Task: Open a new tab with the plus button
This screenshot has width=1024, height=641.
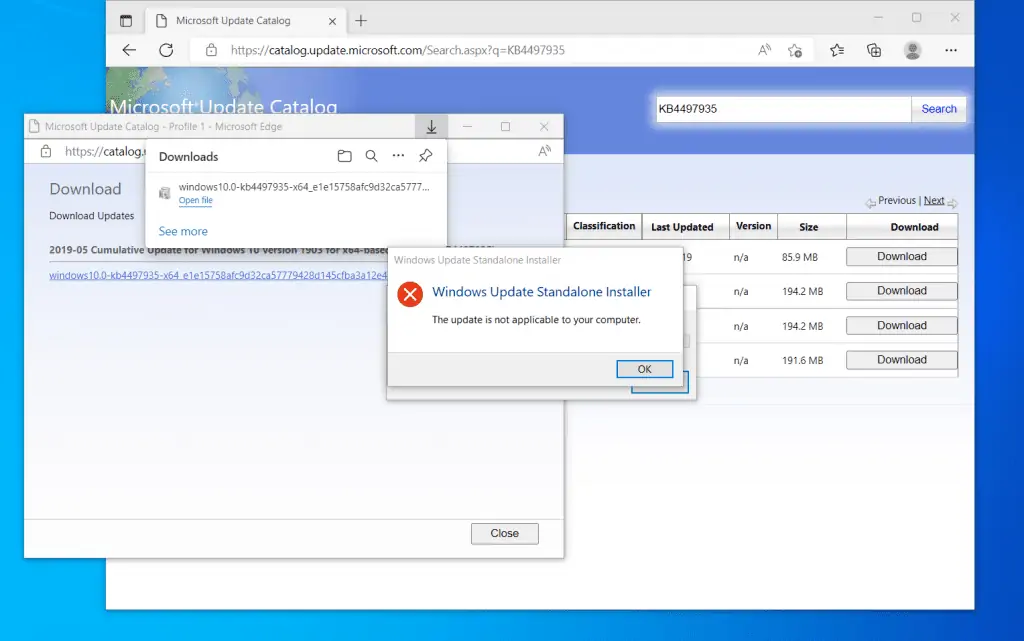Action: tap(361, 21)
